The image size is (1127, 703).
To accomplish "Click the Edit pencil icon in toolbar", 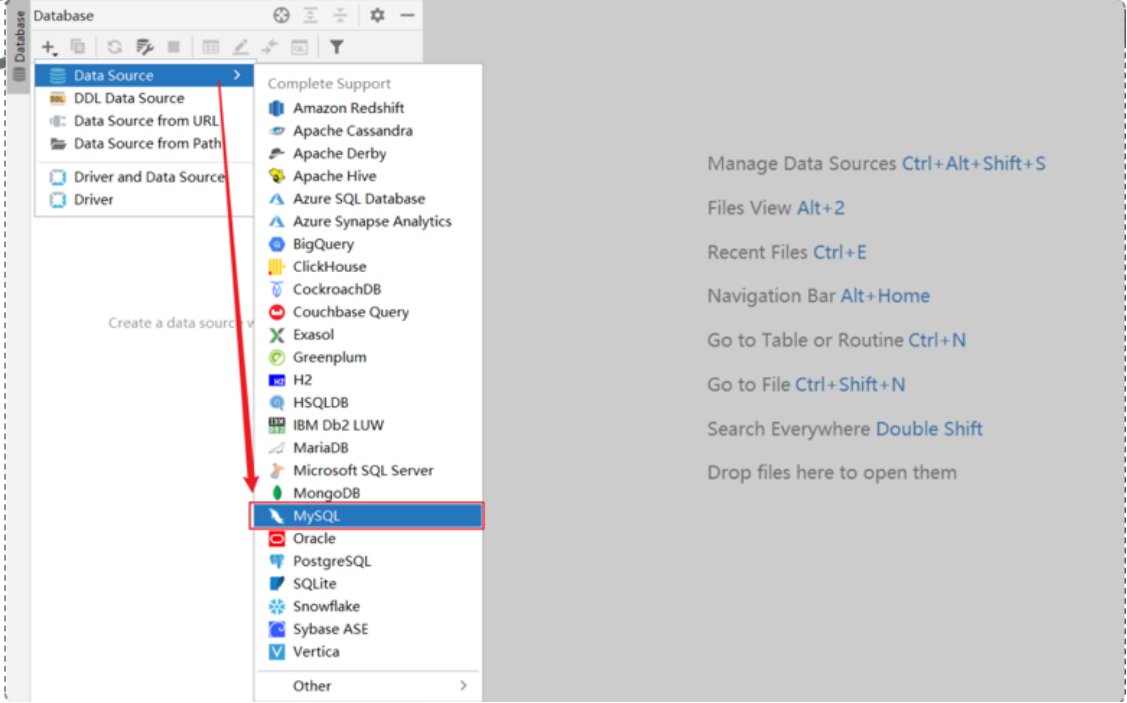I will [x=240, y=47].
